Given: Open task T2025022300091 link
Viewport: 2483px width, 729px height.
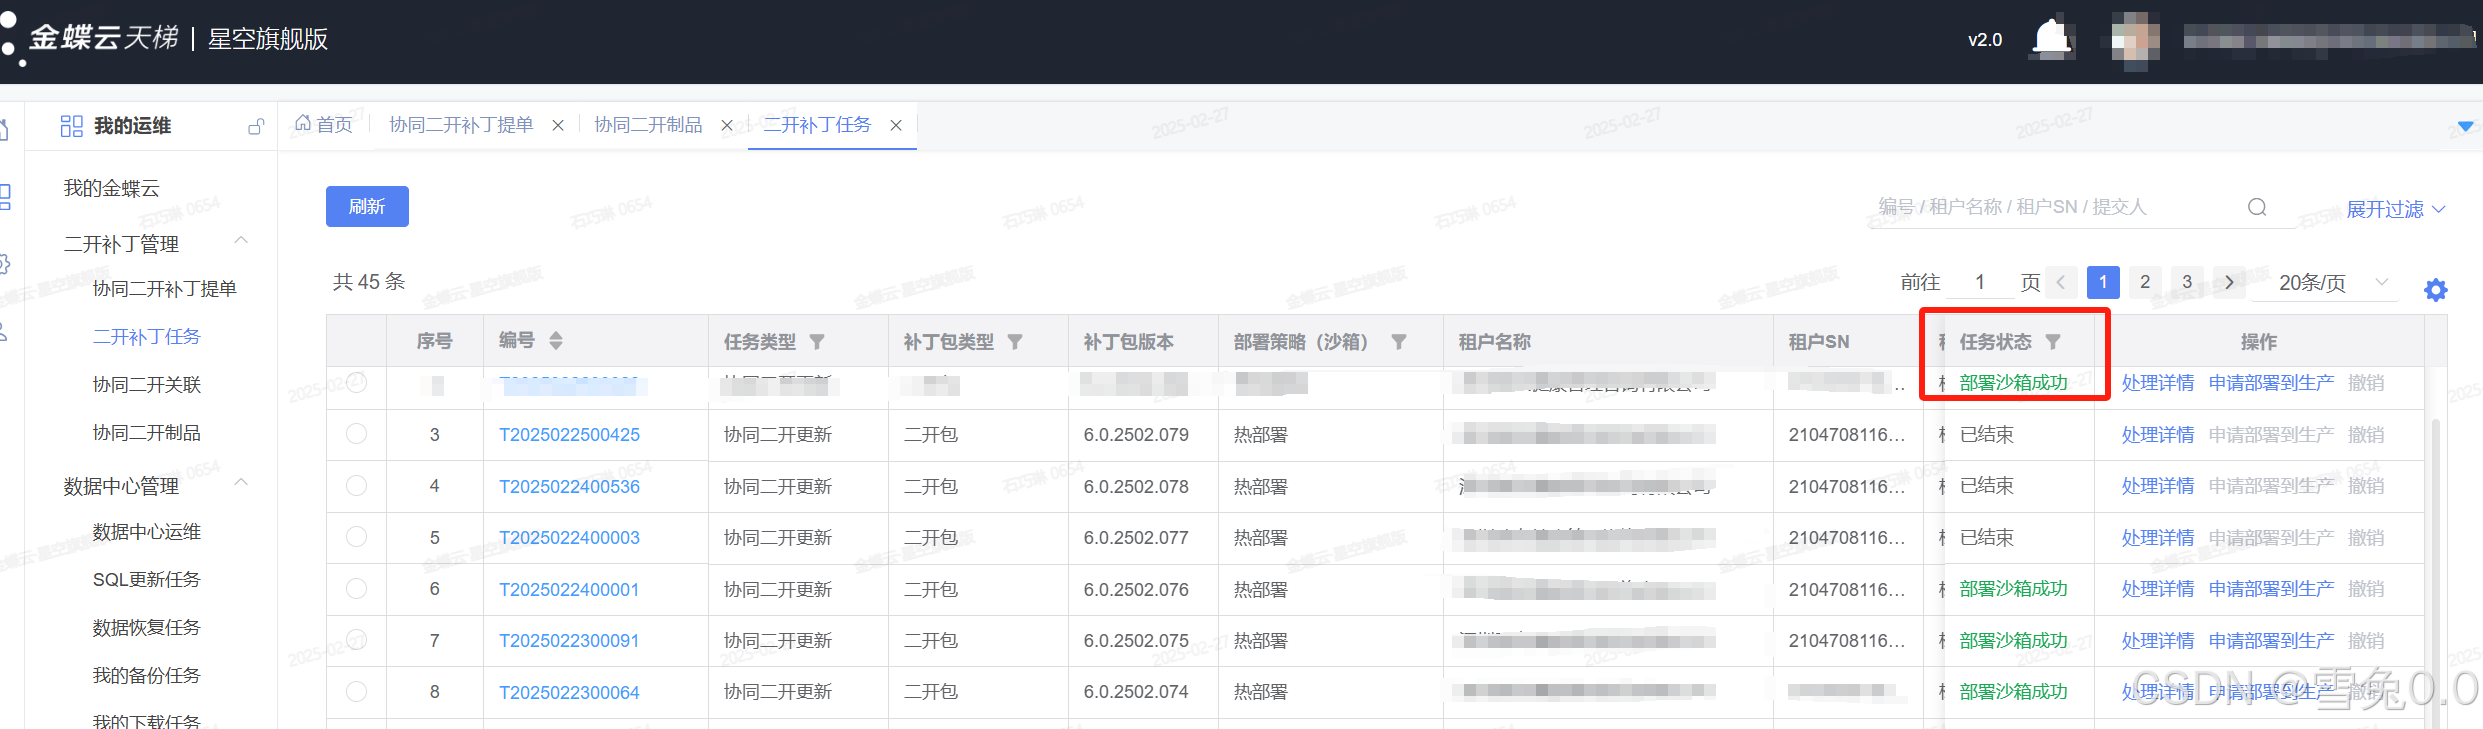Looking at the screenshot, I should click(569, 641).
